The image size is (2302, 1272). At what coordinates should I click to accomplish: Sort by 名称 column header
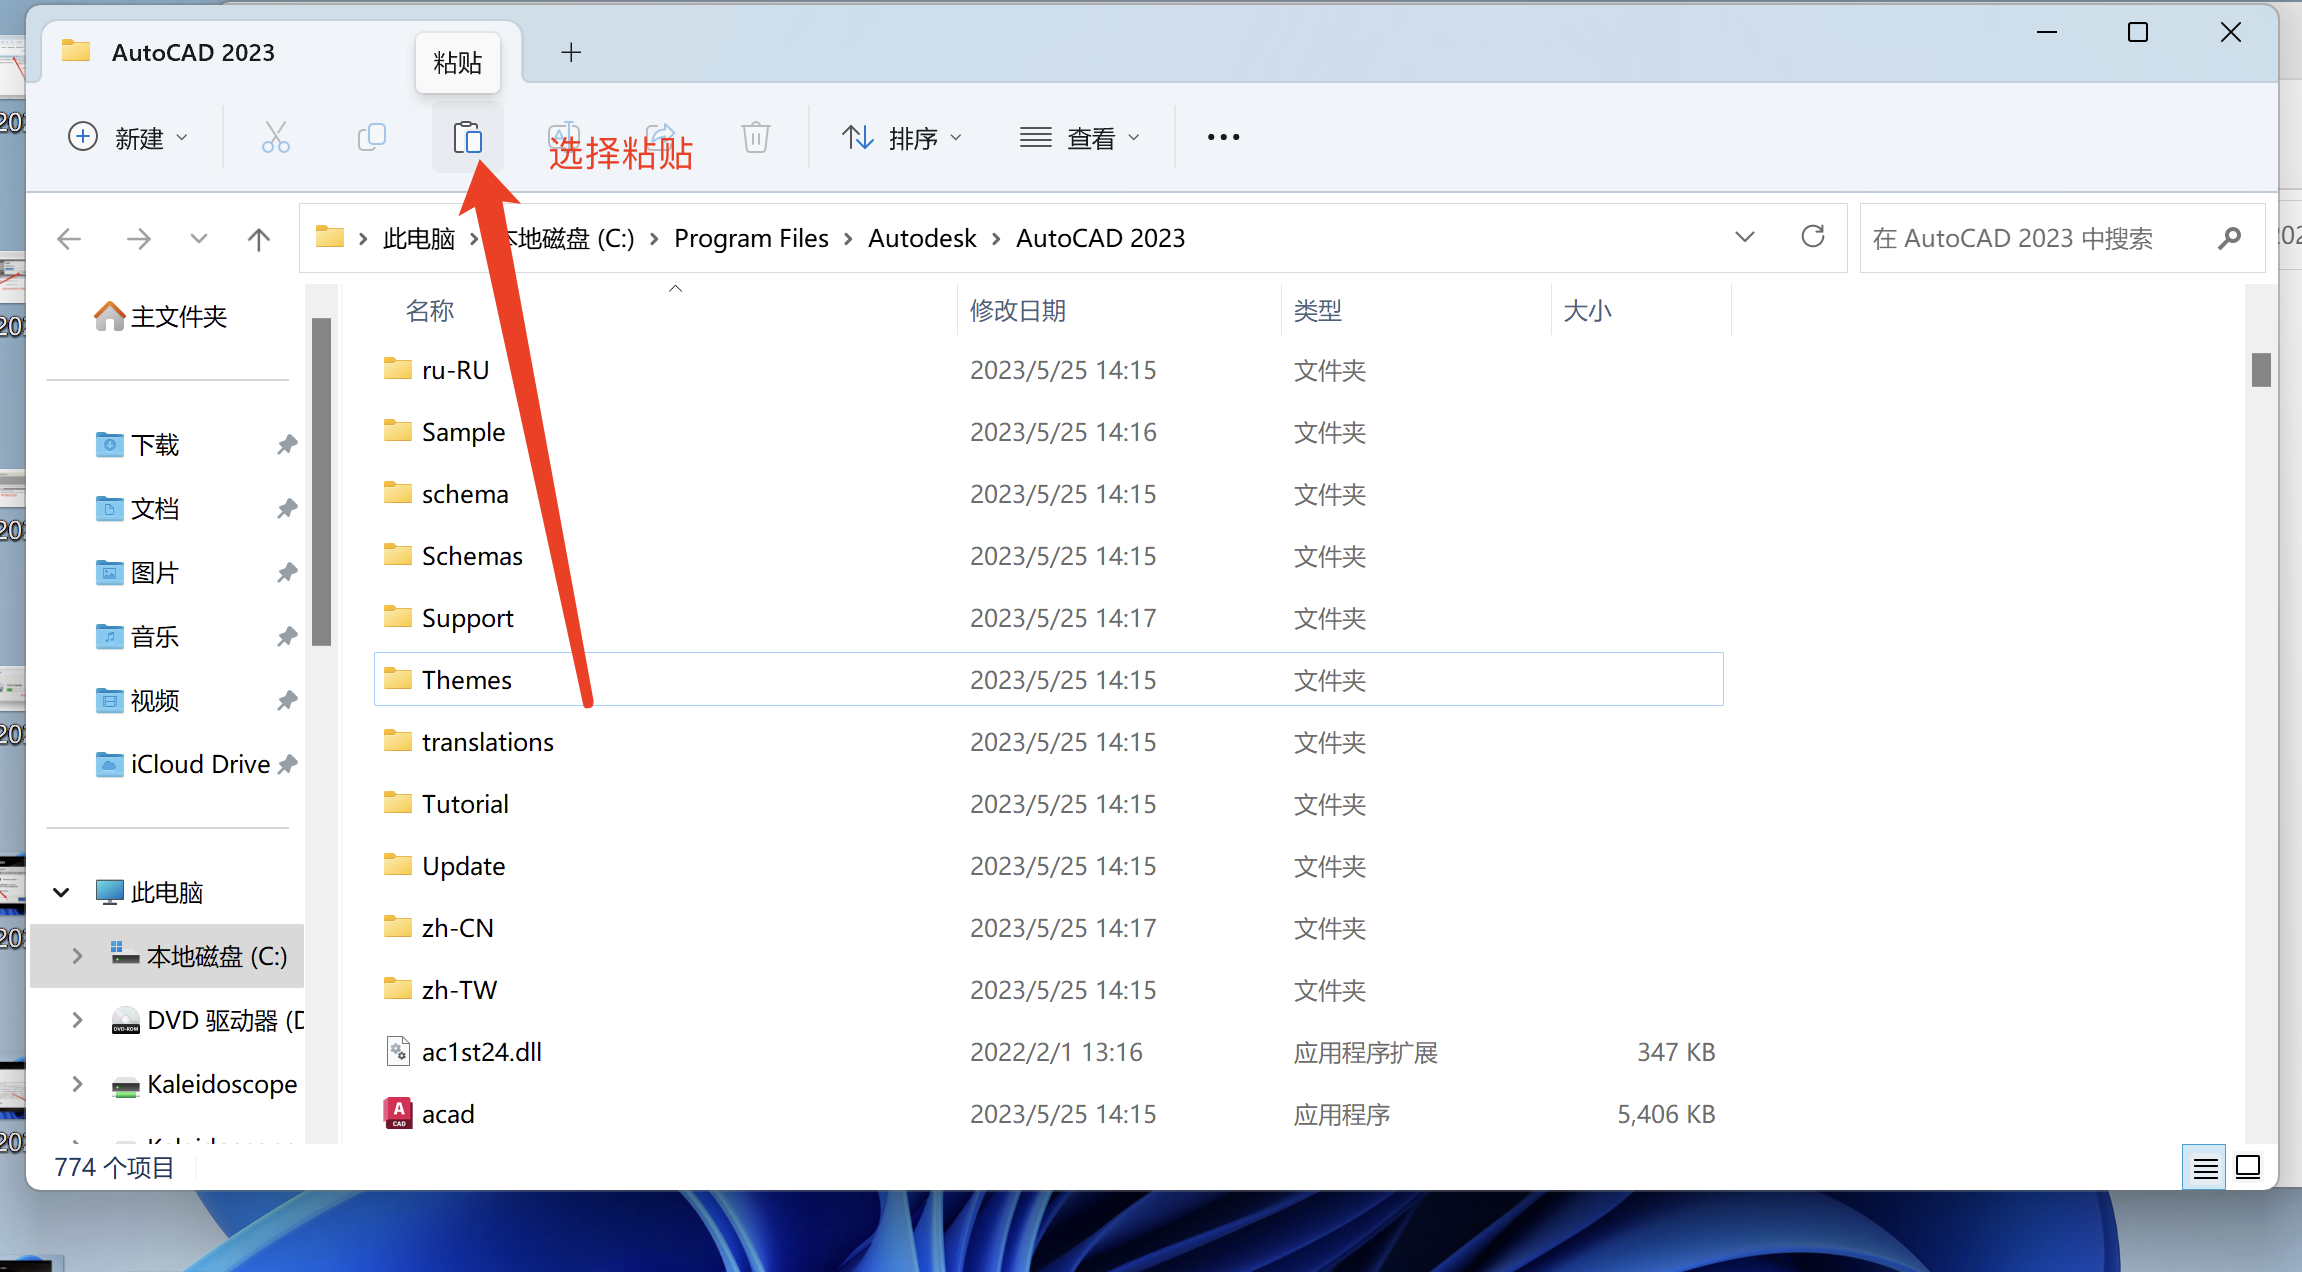[430, 310]
